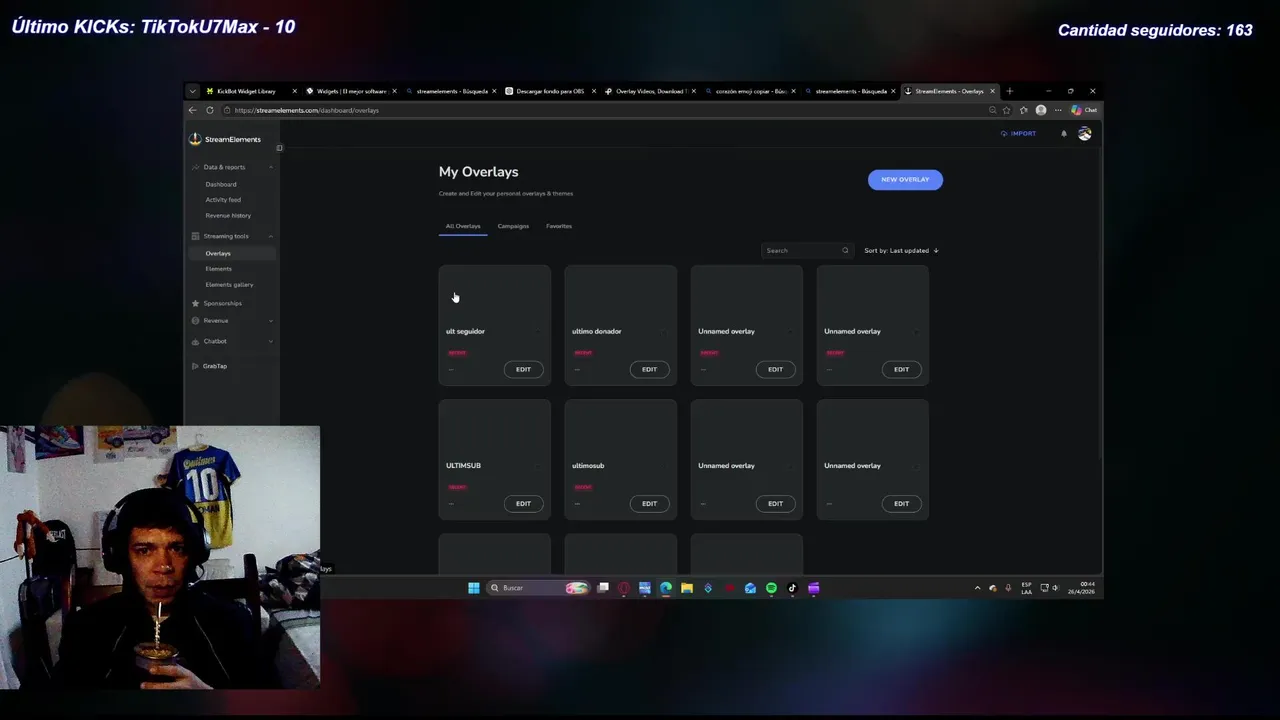Edit the ult seguidor overlay

[x=523, y=369]
